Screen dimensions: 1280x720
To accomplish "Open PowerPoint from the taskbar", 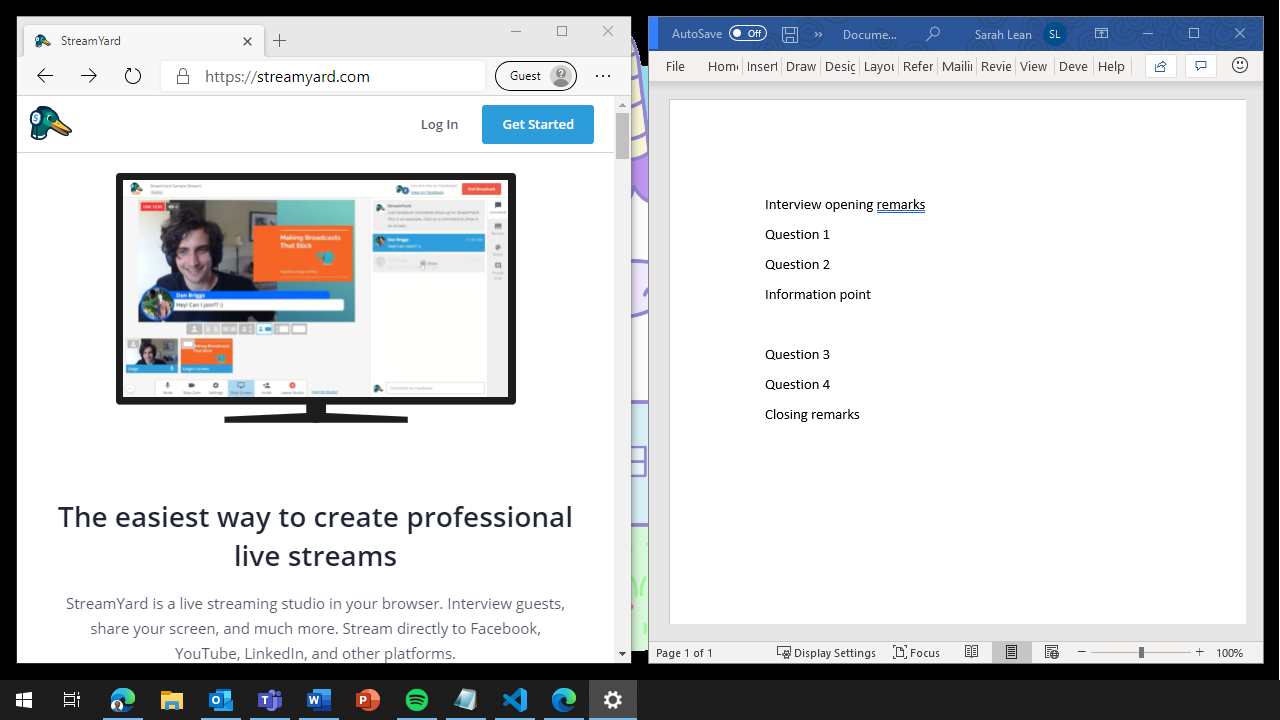I will [x=368, y=700].
